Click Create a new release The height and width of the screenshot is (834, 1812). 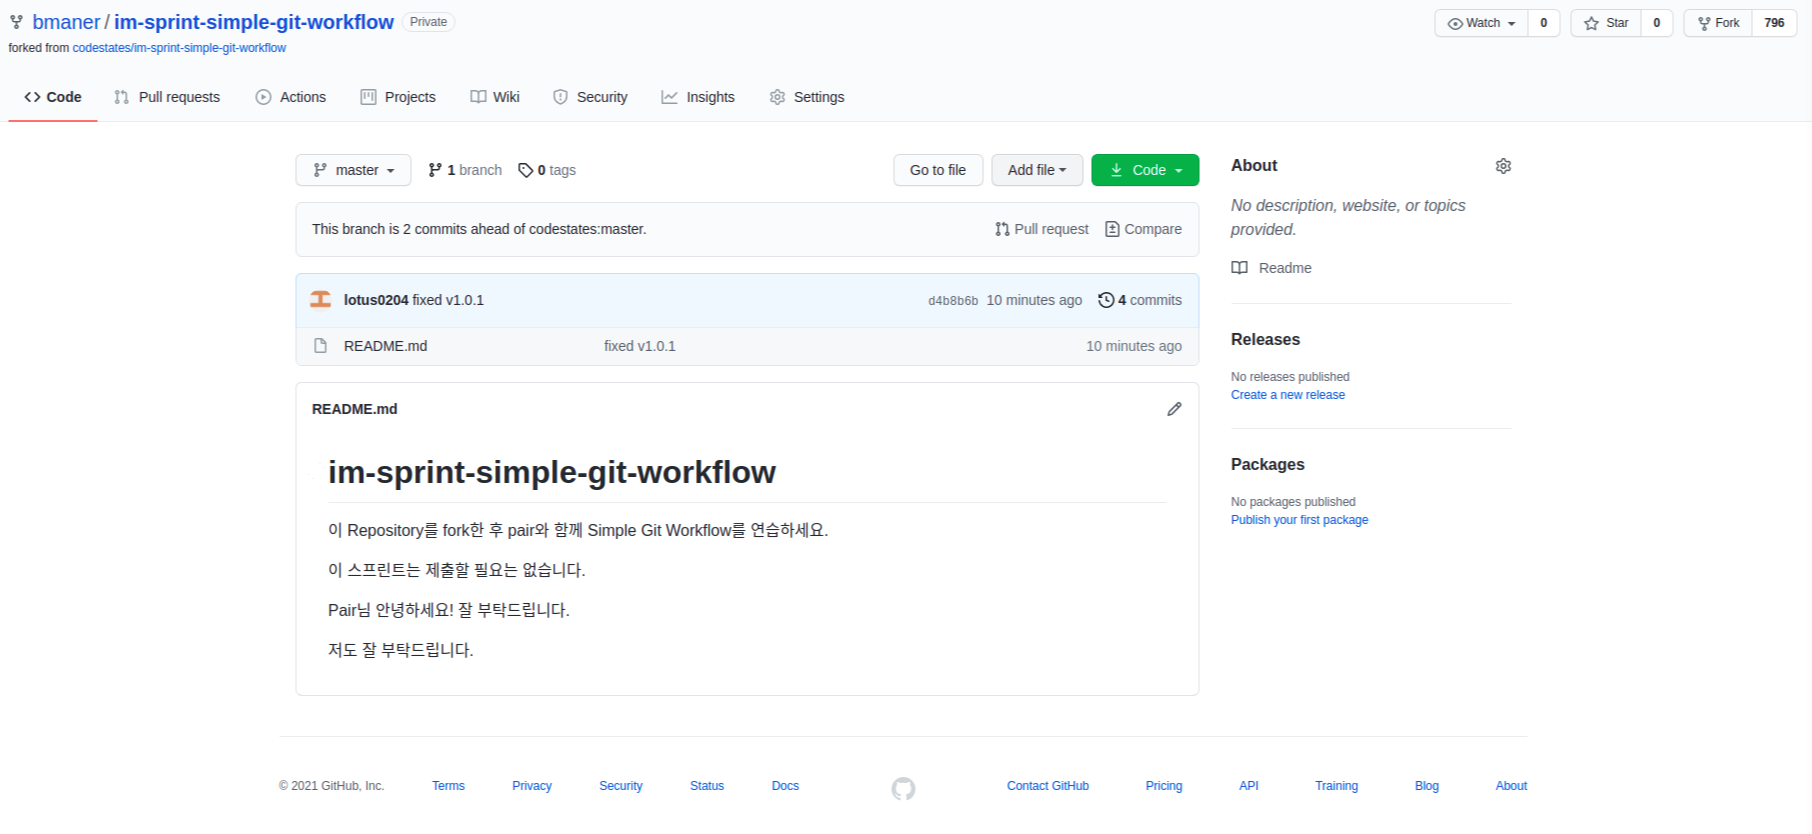pos(1288,395)
